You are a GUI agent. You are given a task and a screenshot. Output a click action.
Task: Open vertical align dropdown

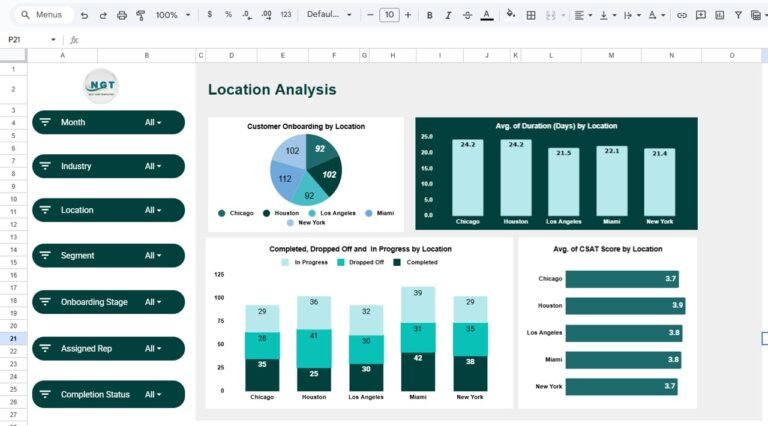click(608, 15)
